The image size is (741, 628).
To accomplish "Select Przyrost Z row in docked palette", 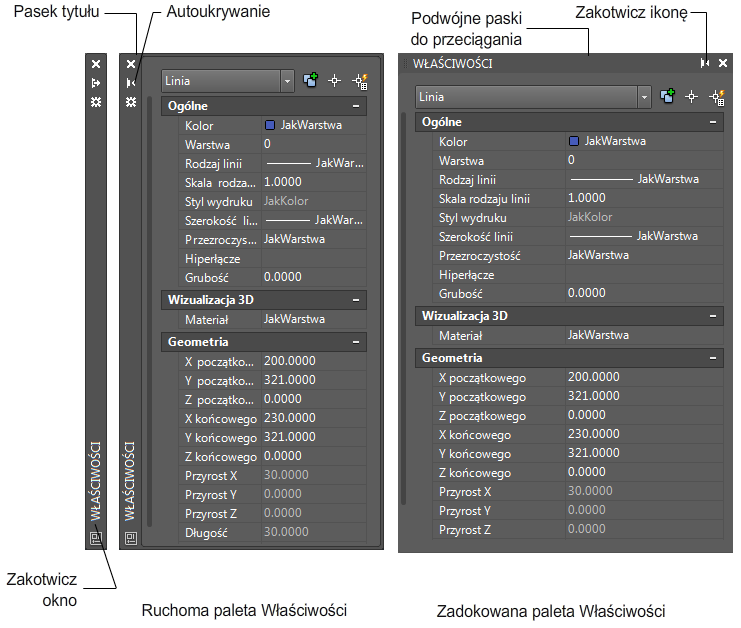I will [x=578, y=529].
